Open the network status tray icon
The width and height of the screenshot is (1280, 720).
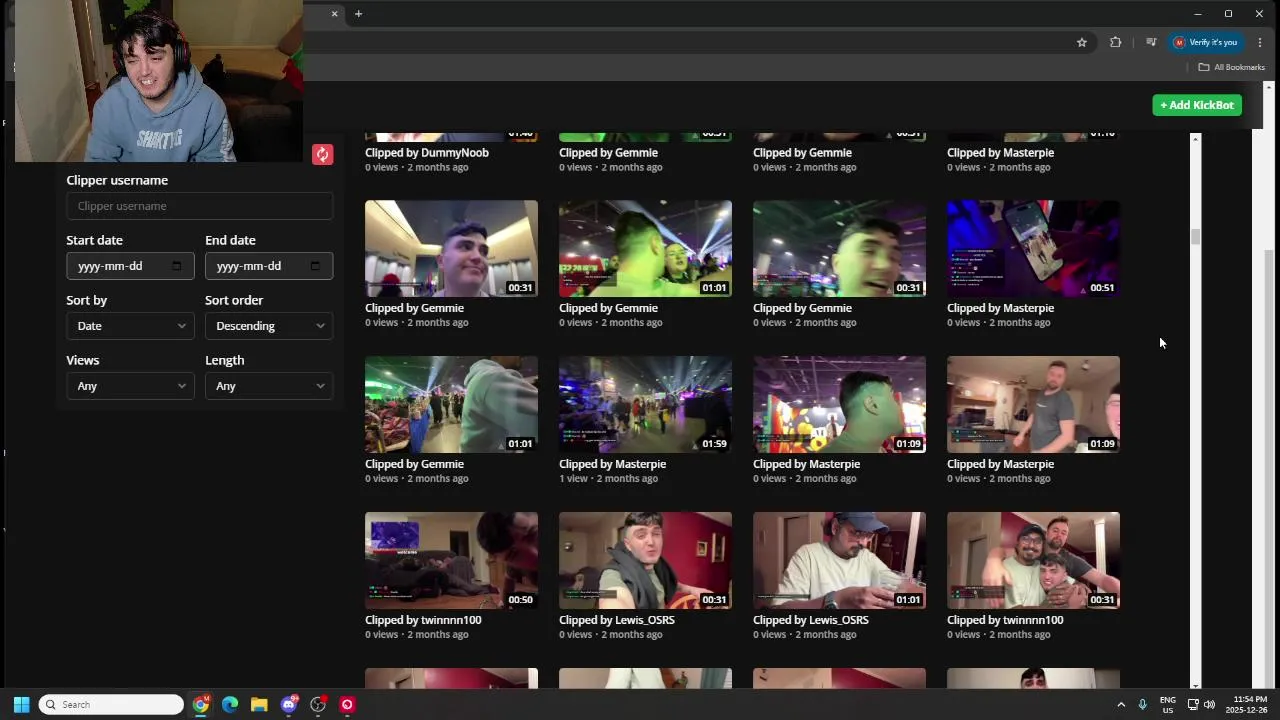pyautogui.click(x=1193, y=704)
